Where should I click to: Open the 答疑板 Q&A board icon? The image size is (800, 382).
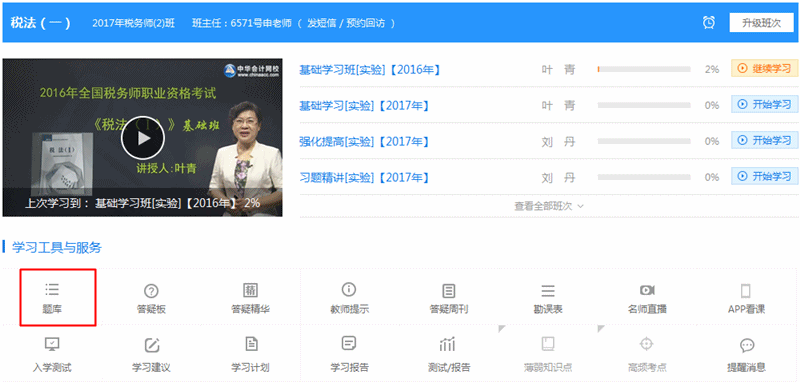pyautogui.click(x=151, y=291)
